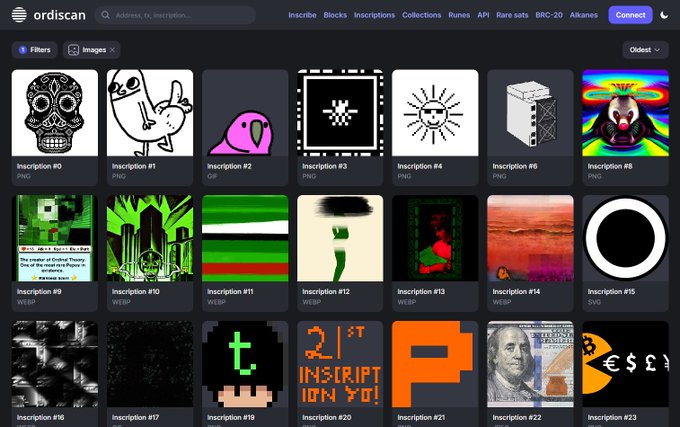Open the pink parrot Inscription #2
This screenshot has height=427, width=680.
245,113
